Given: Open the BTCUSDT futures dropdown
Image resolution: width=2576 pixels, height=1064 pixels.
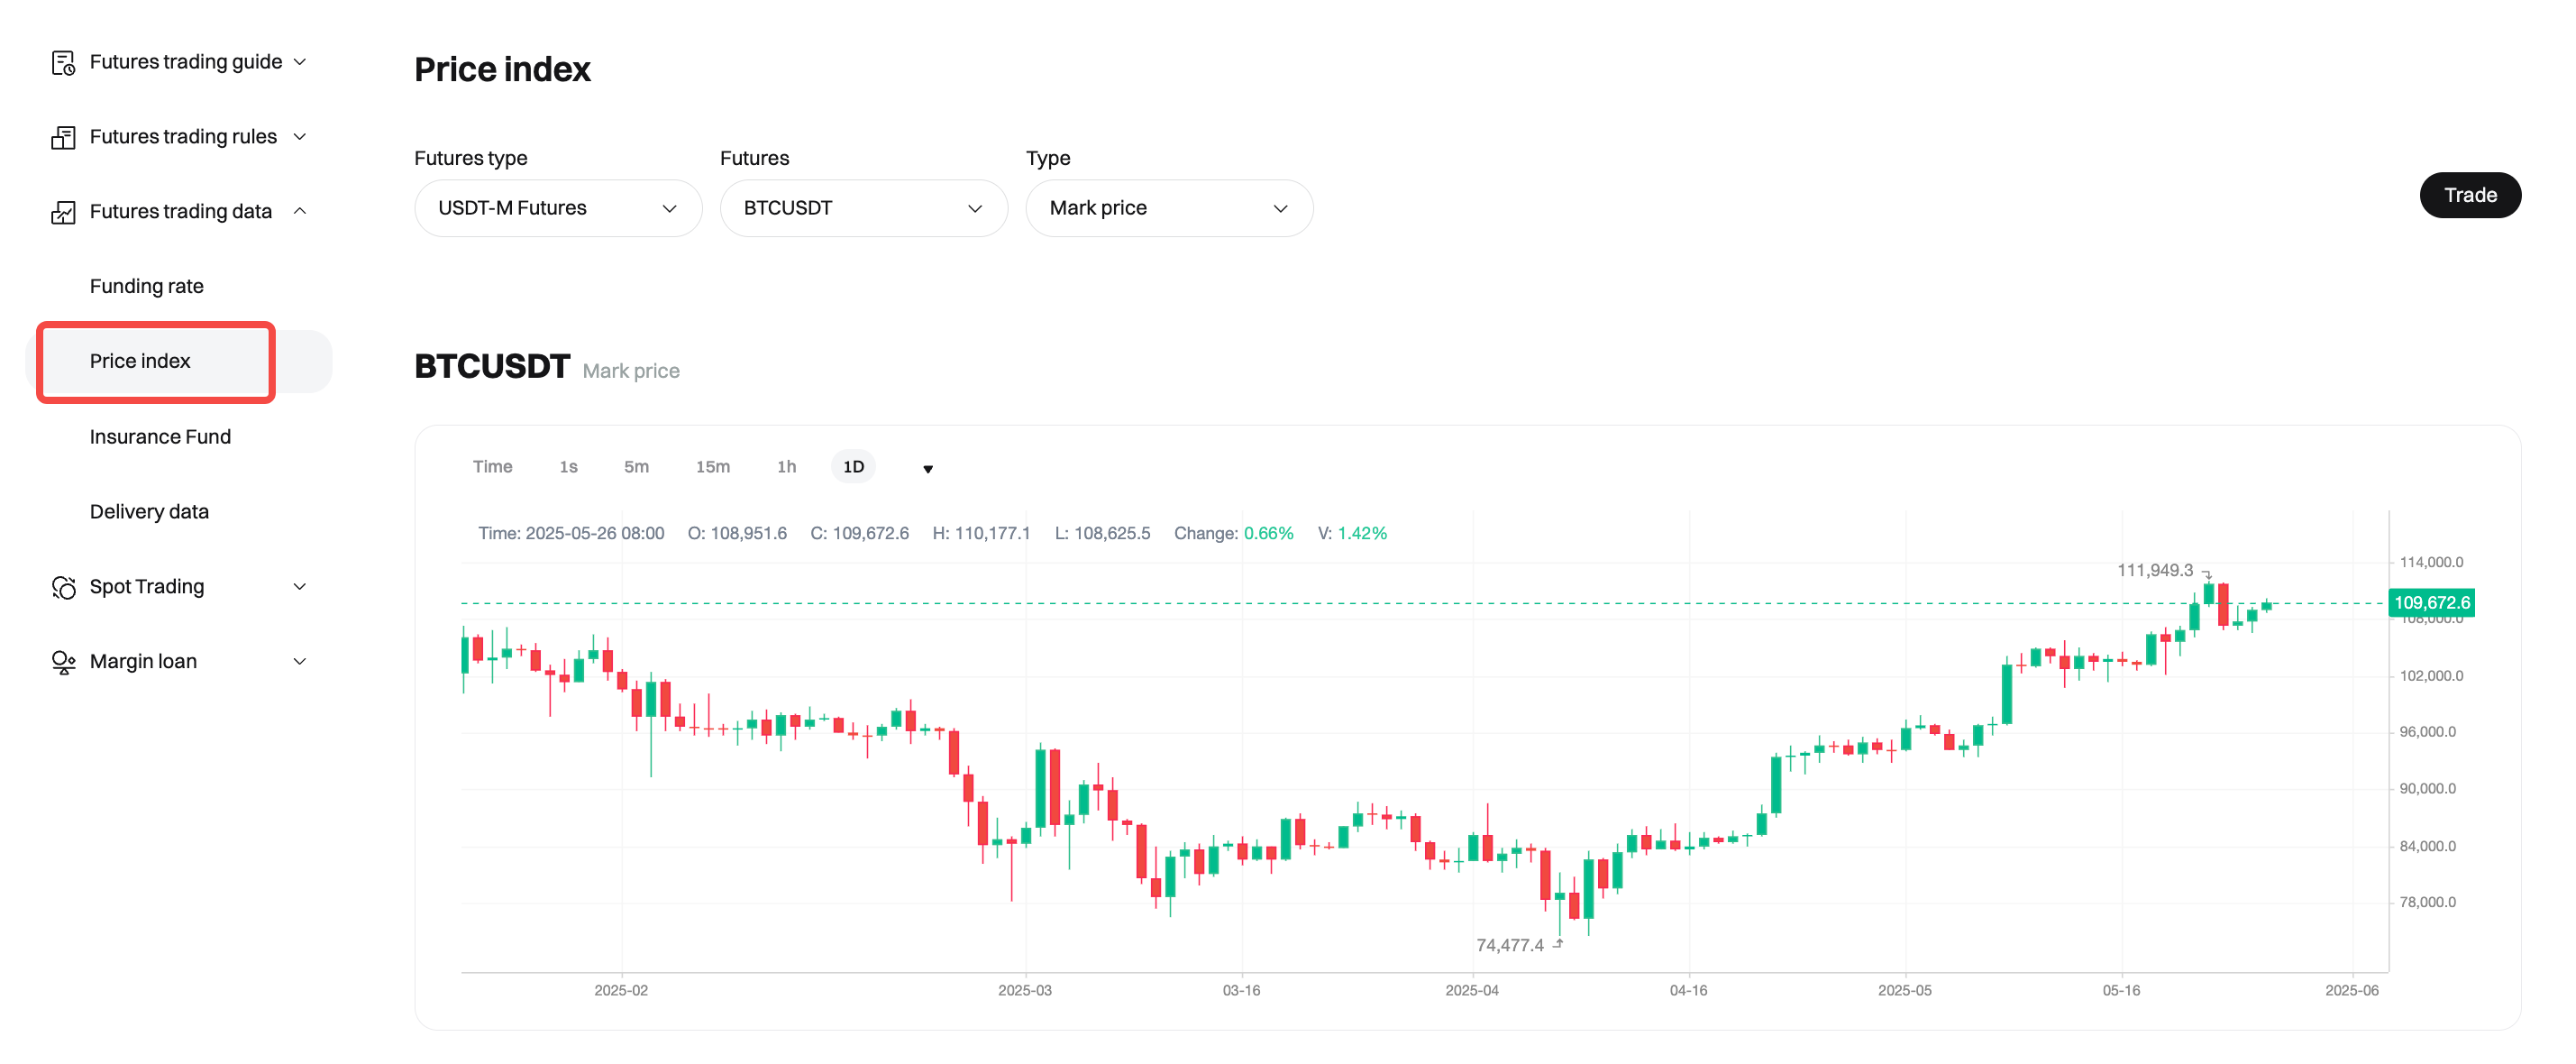Looking at the screenshot, I should tap(863, 208).
